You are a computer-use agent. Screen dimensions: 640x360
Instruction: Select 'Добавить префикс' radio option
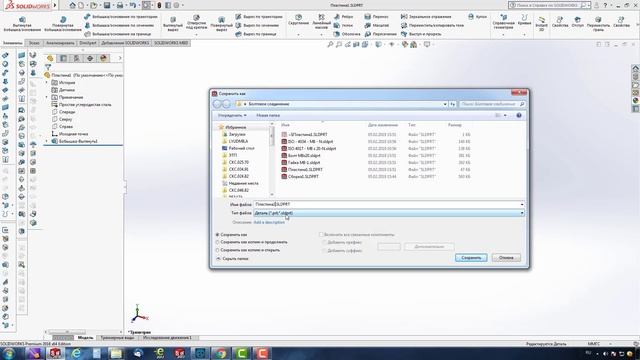(325, 242)
